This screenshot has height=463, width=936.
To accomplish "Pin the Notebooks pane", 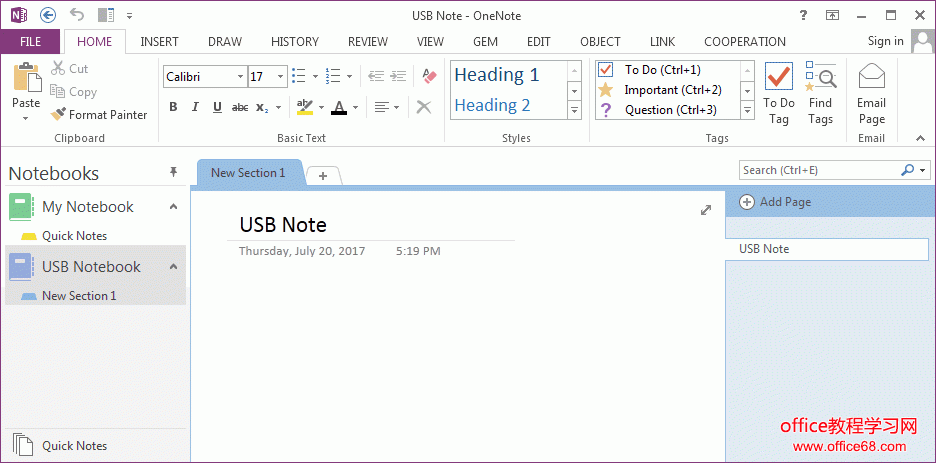I will (173, 172).
